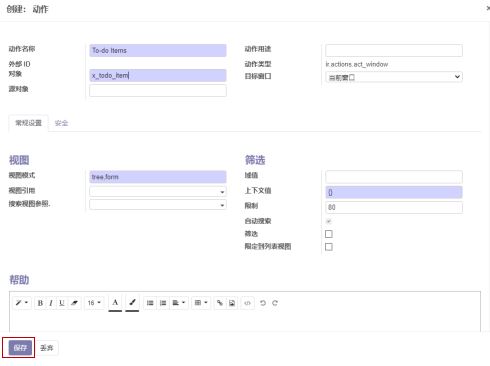490x366 pixels.
Task: Expand the 视图引用 dropdown
Action: tap(158, 191)
